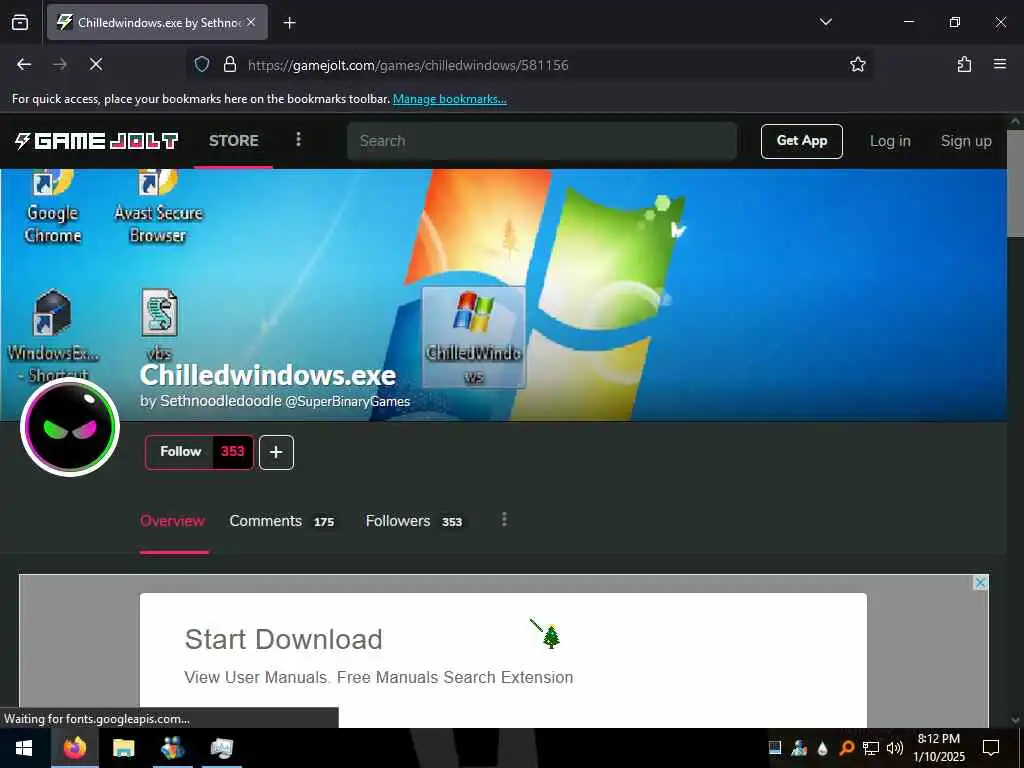The image size is (1024, 768).
Task: Open the site security padlock info
Action: tap(229, 64)
